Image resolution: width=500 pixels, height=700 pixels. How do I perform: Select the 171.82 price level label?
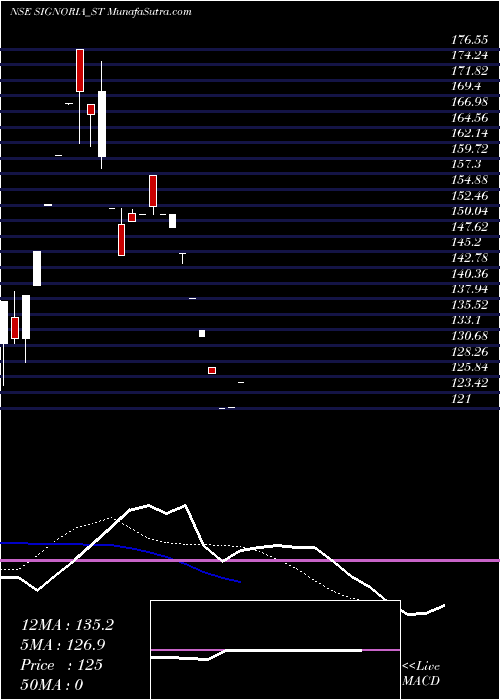point(469,71)
